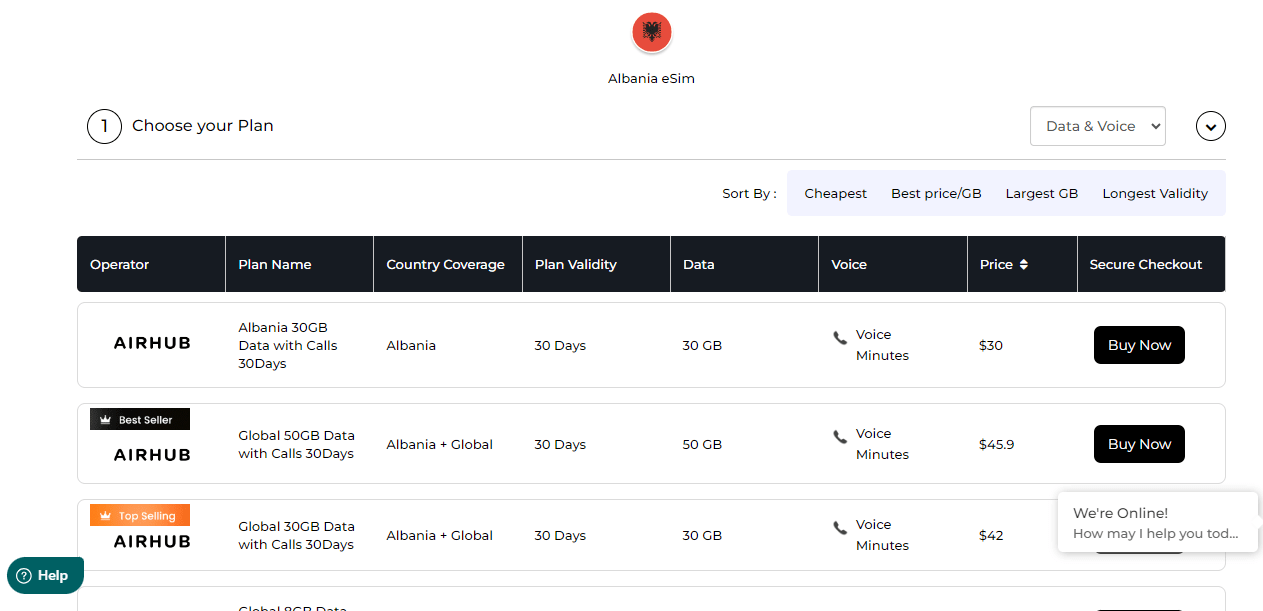Click the Best Seller crown badge
The image size is (1263, 611).
140,420
